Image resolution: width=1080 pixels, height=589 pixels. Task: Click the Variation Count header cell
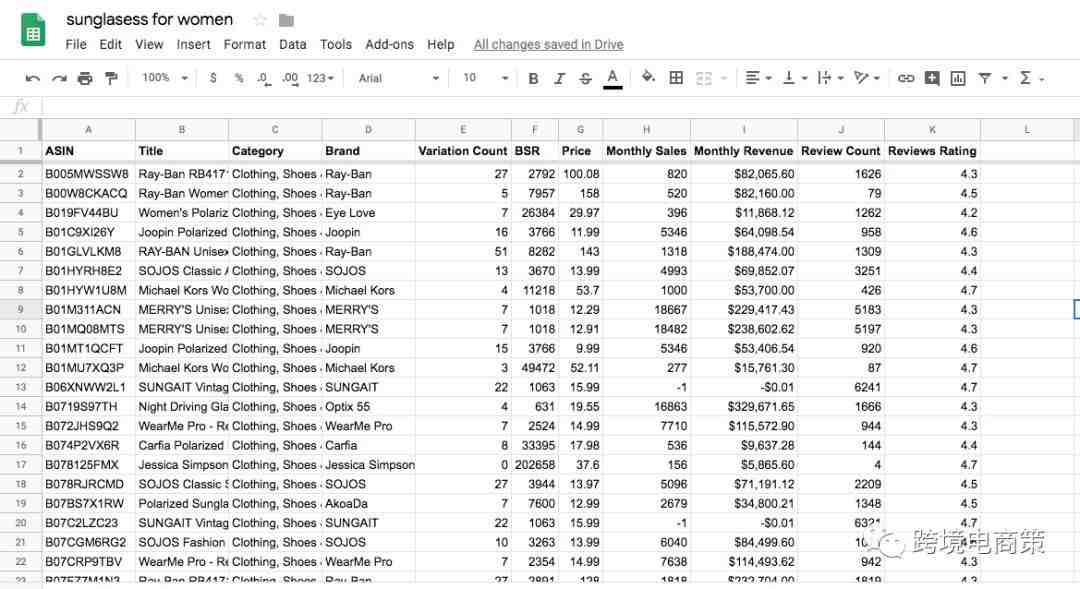463,151
